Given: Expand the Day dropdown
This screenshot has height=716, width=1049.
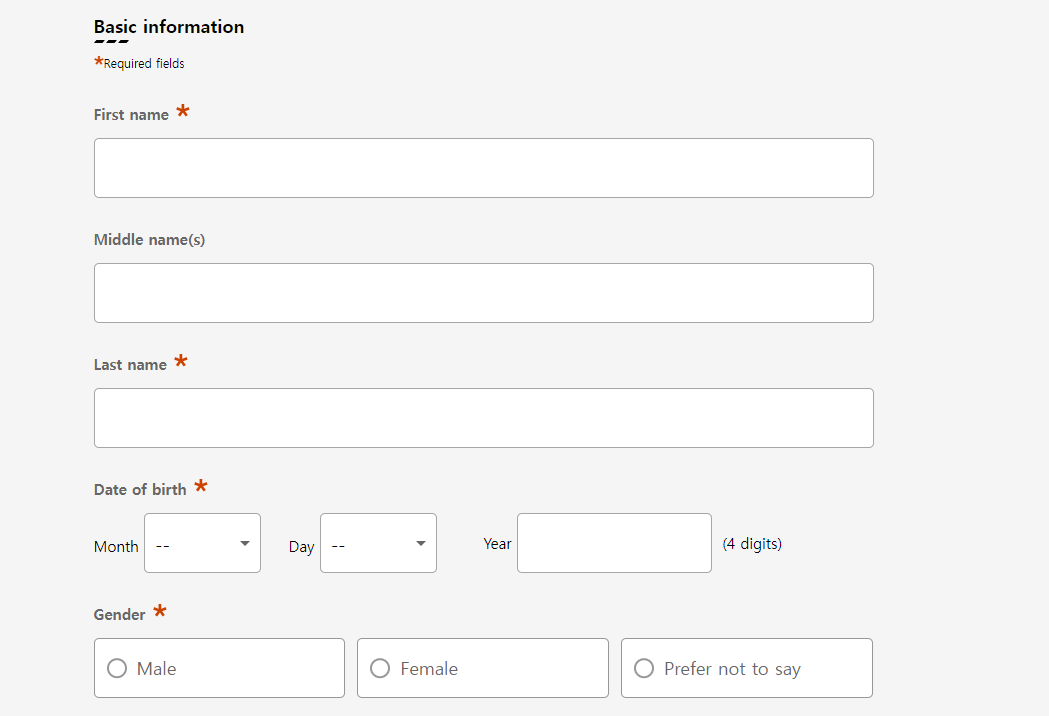Looking at the screenshot, I should (378, 543).
